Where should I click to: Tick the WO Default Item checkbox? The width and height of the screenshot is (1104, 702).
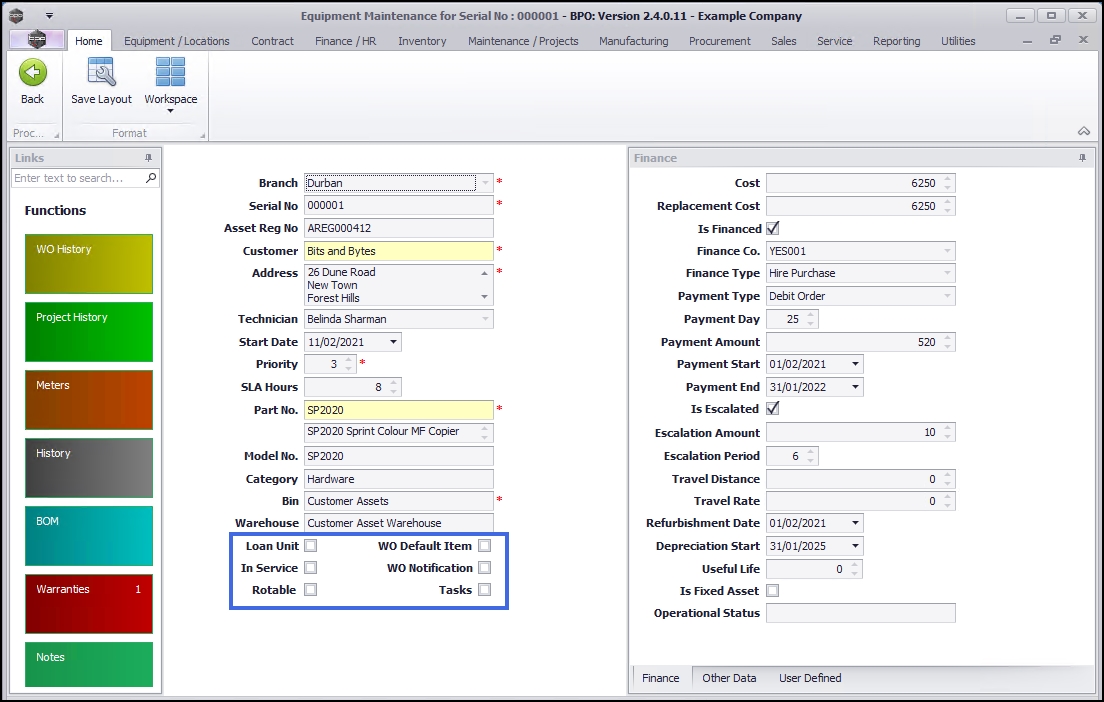coord(484,546)
